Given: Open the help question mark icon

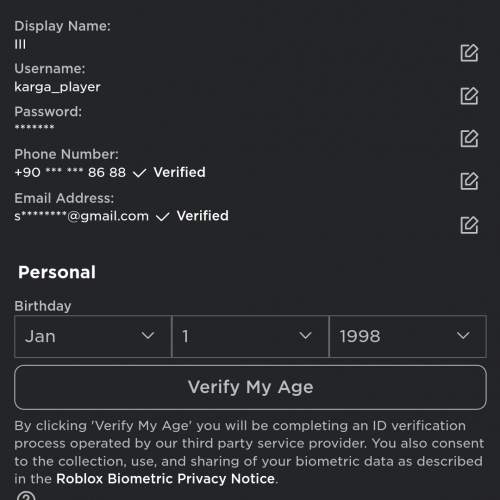Looking at the screenshot, I should (x=26, y=496).
